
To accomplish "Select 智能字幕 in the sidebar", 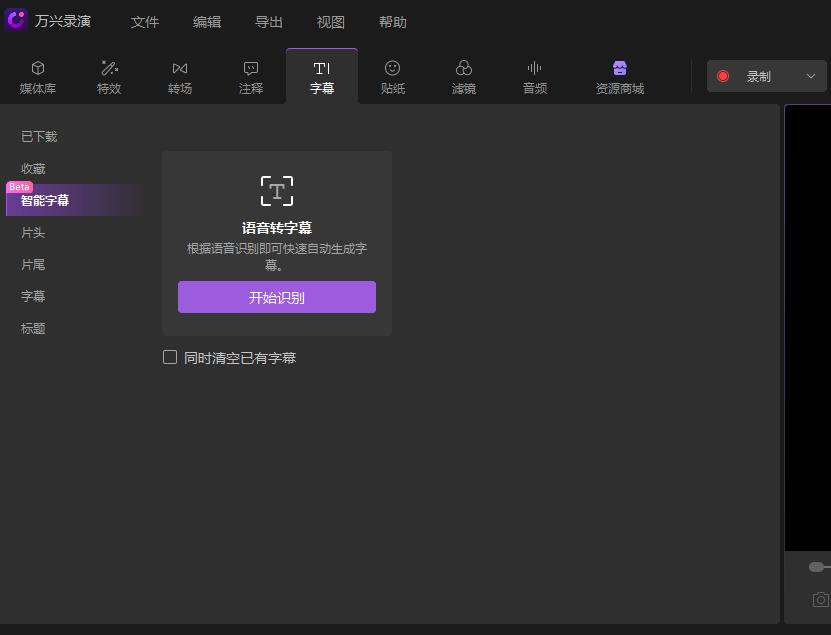I will pyautogui.click(x=77, y=200).
